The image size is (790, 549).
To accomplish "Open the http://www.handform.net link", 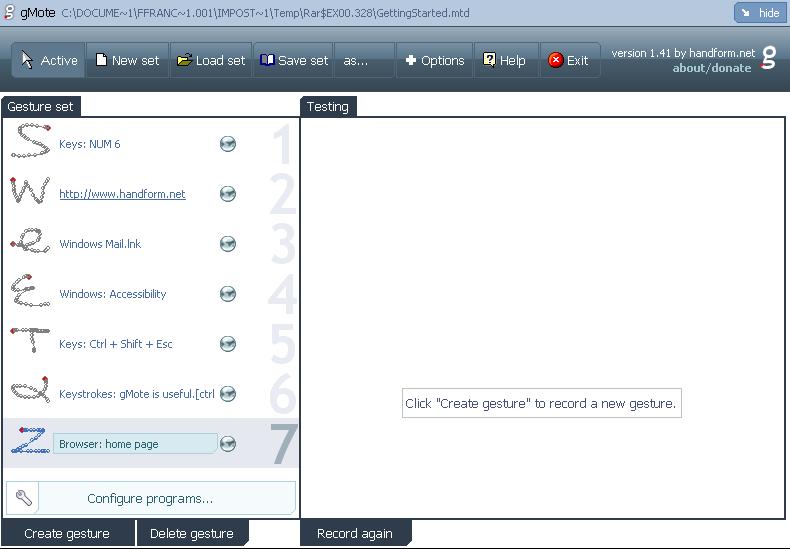I will click(122, 194).
